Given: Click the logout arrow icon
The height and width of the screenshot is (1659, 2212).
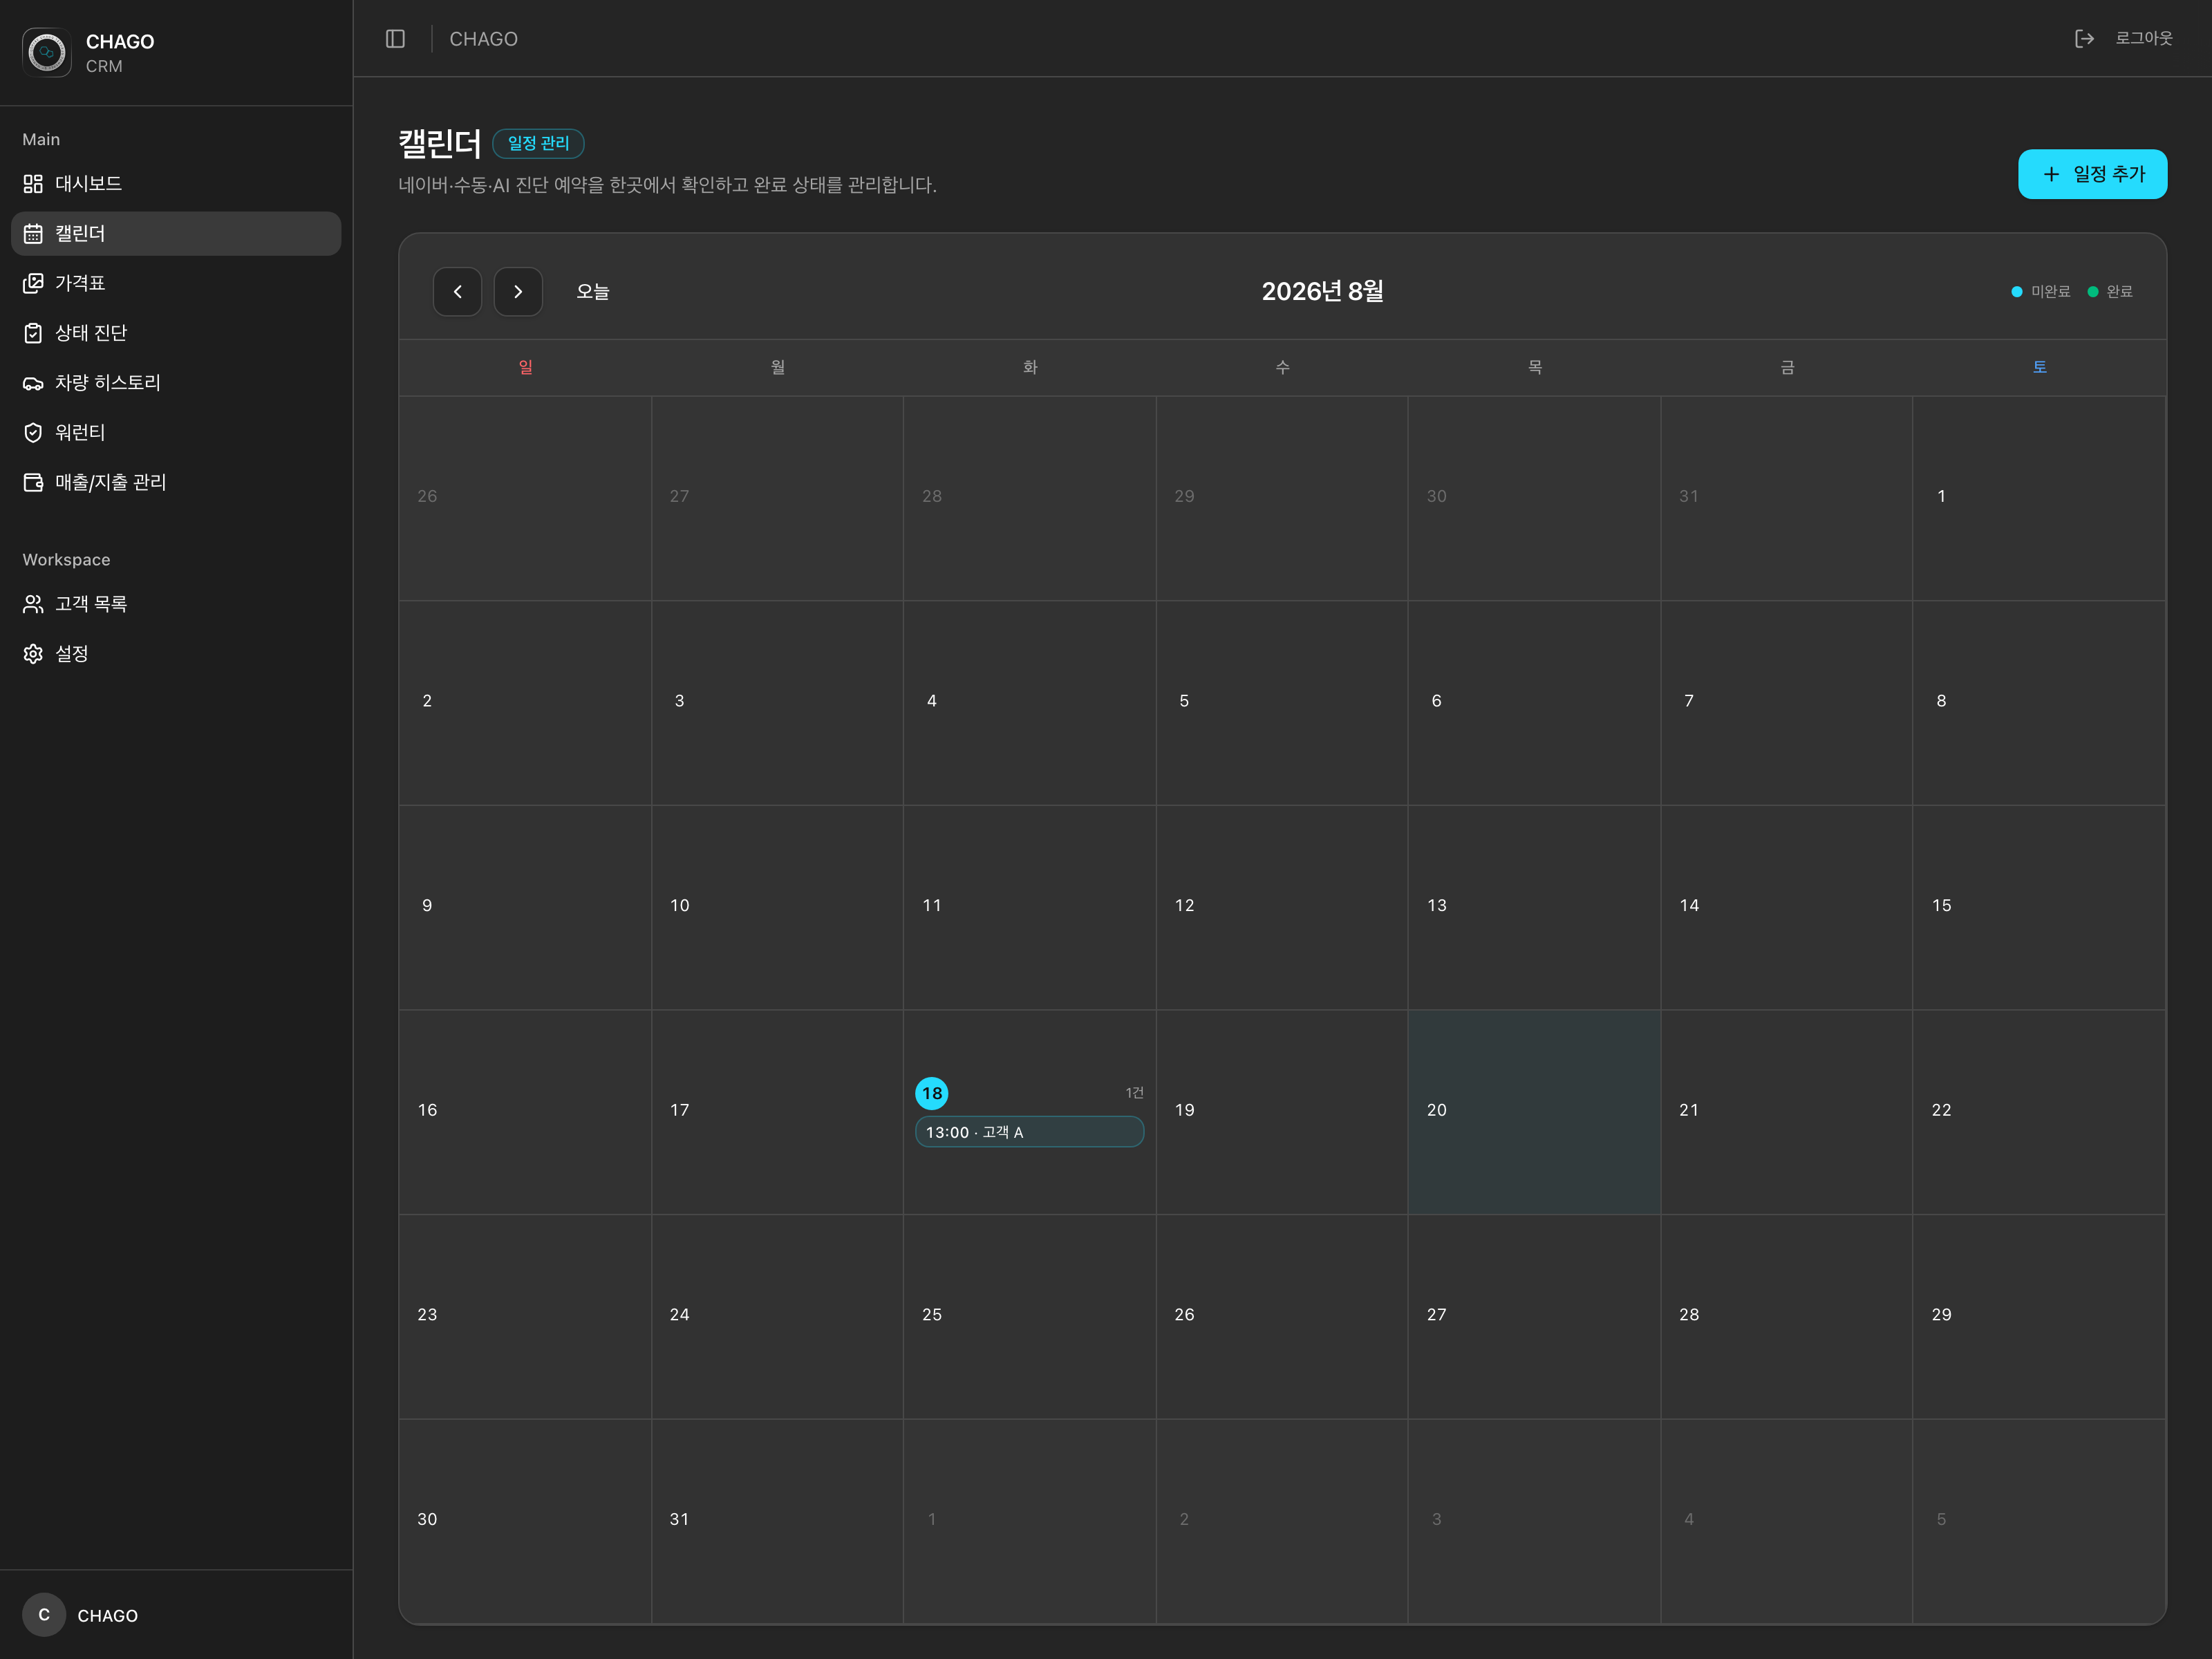Looking at the screenshot, I should pyautogui.click(x=2084, y=39).
